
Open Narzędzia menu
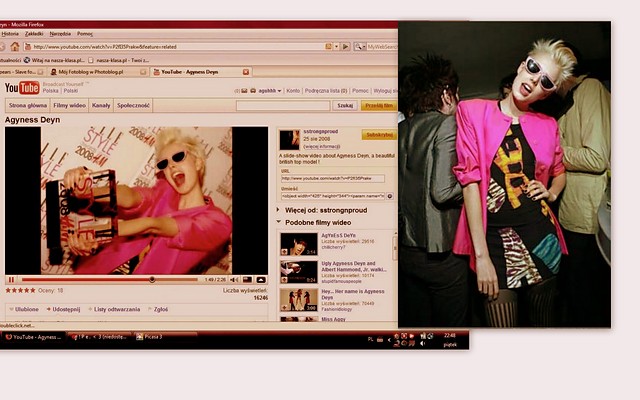coord(60,34)
